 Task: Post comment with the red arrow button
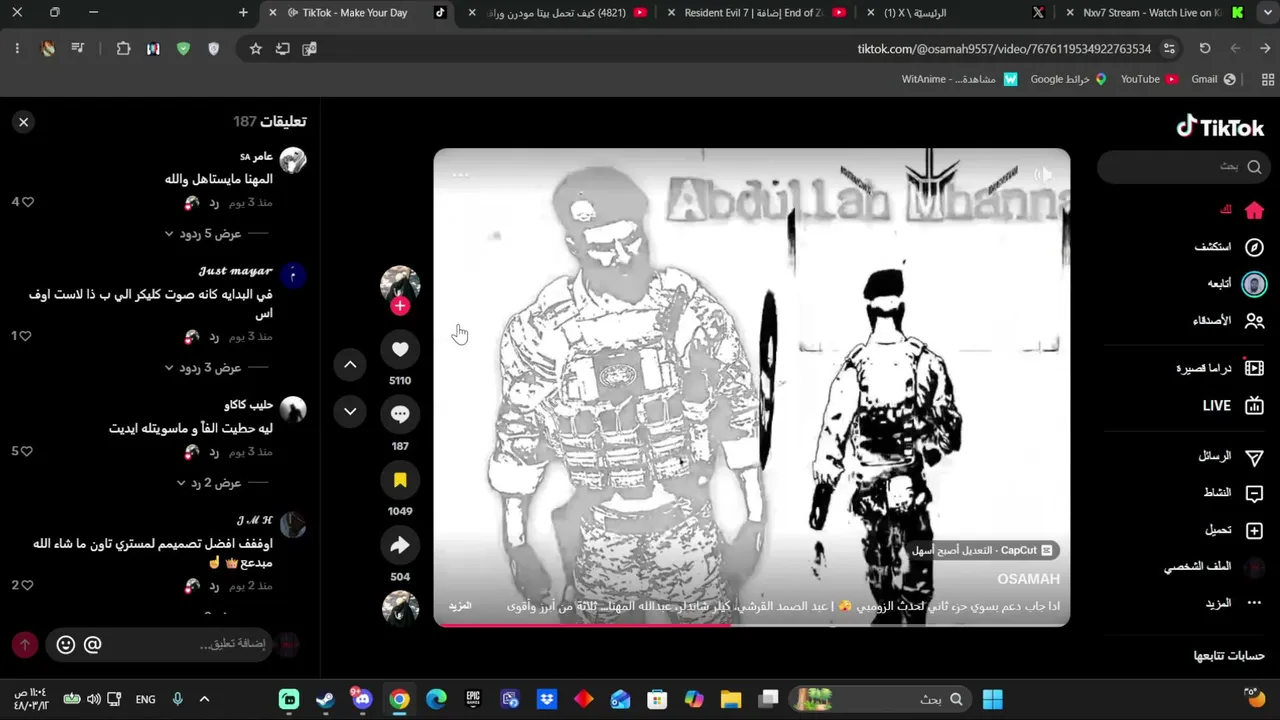click(25, 645)
